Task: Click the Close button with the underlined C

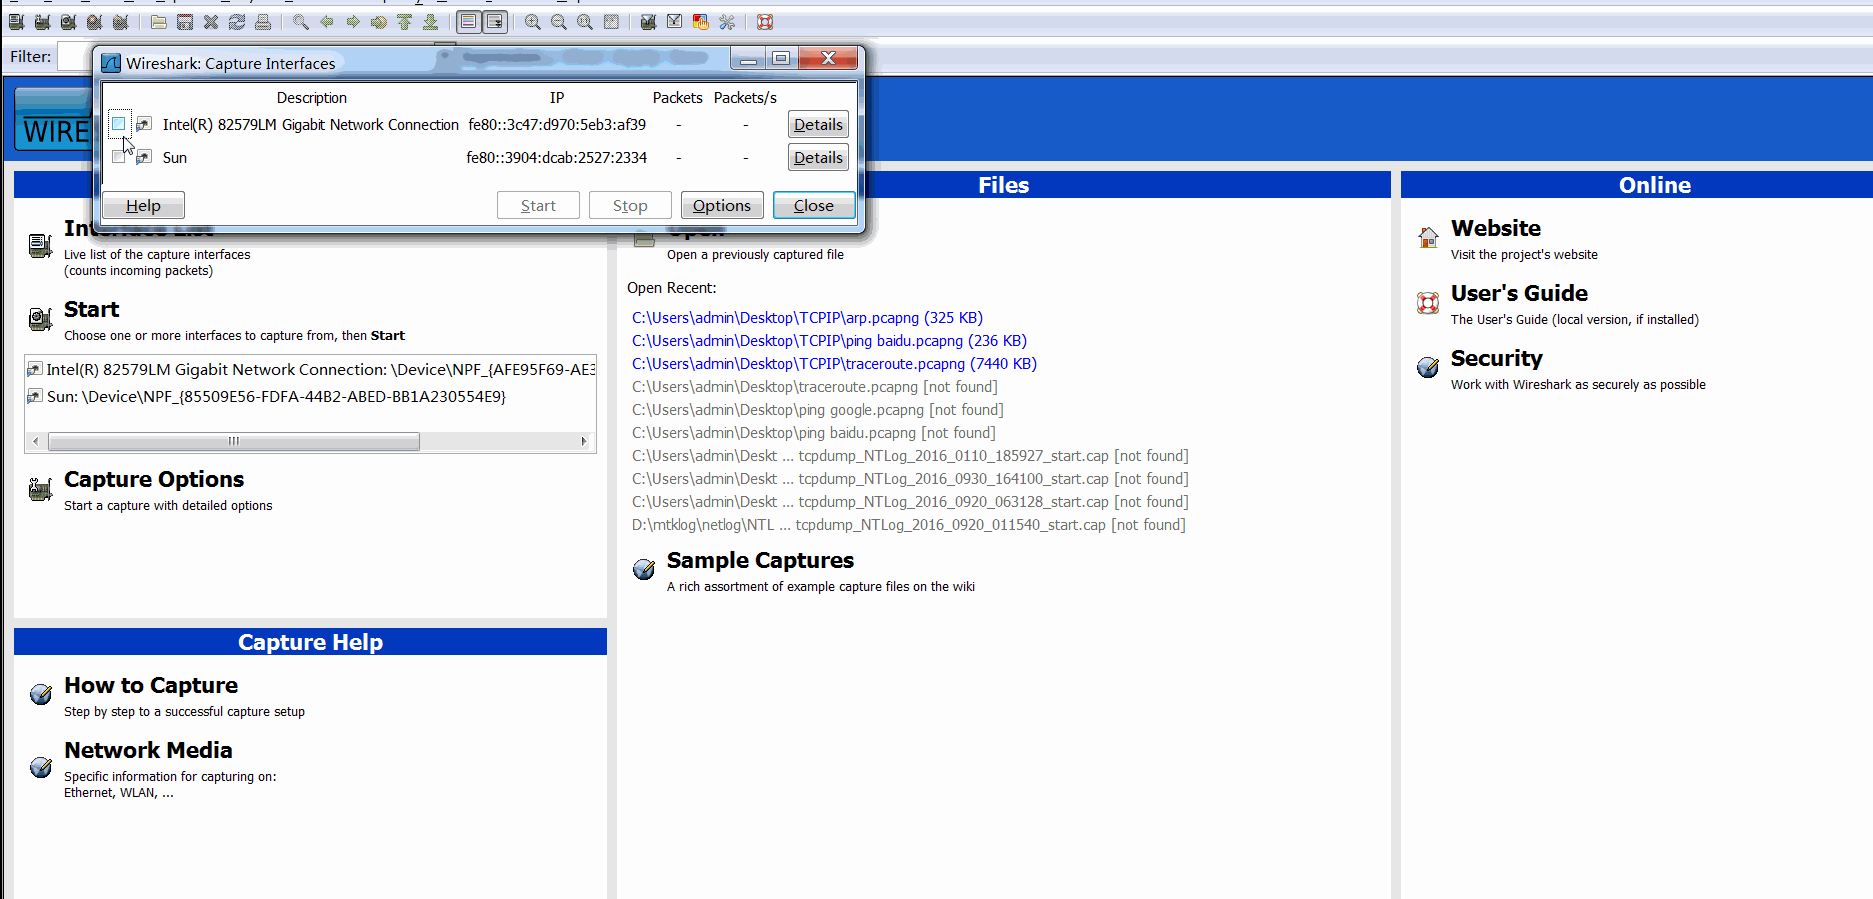Action: pyautogui.click(x=814, y=205)
